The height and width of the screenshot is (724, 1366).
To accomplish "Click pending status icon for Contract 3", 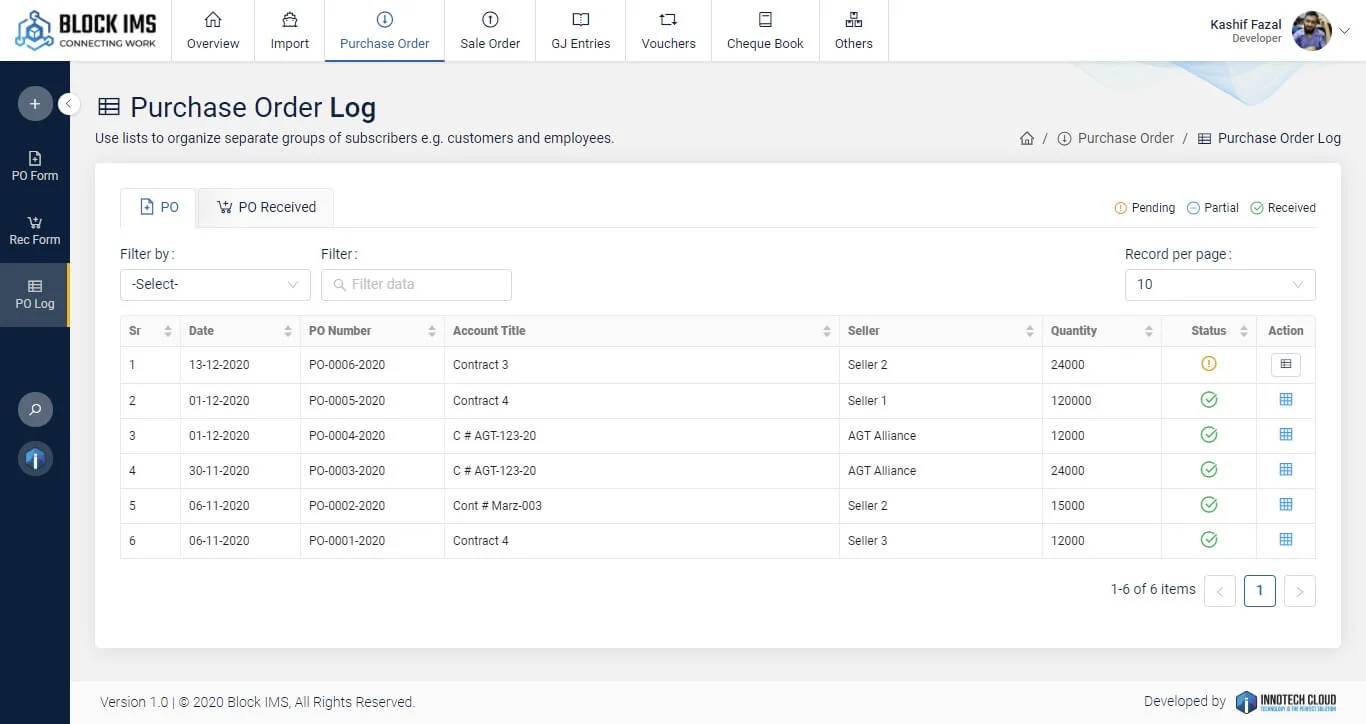I will coord(1208,365).
